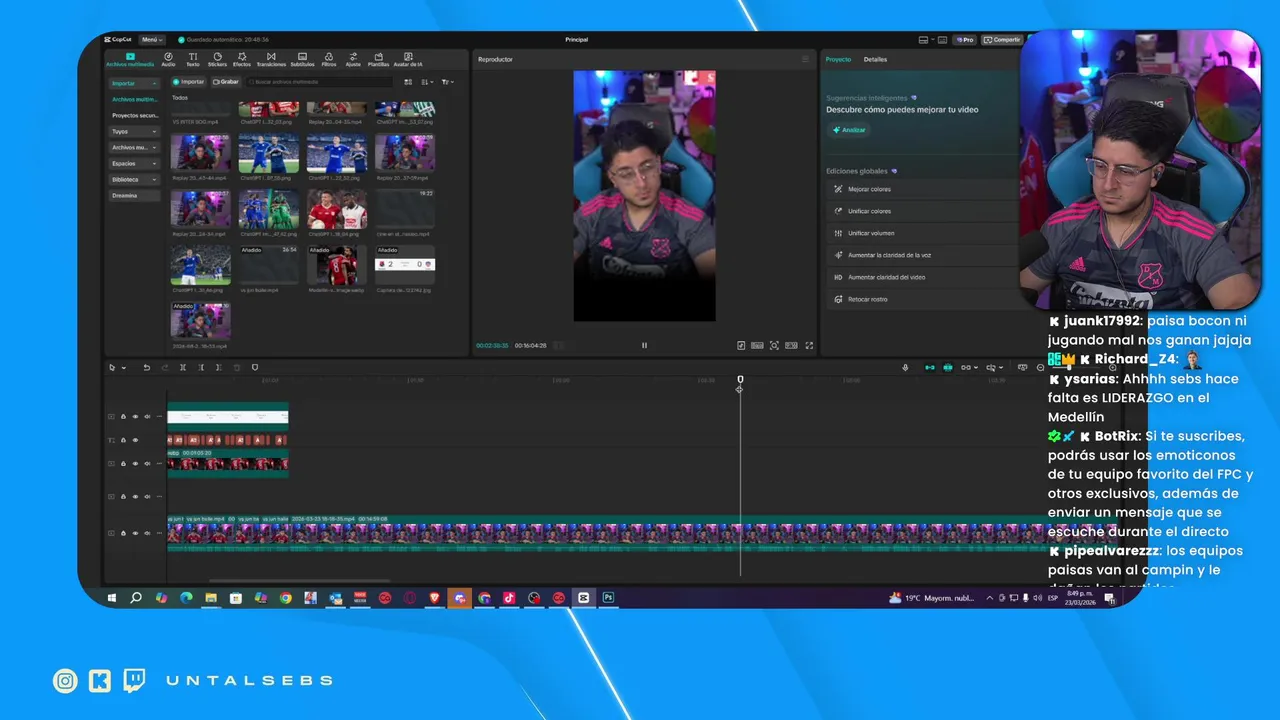
Task: Lock the bottom main video track
Action: [123, 533]
